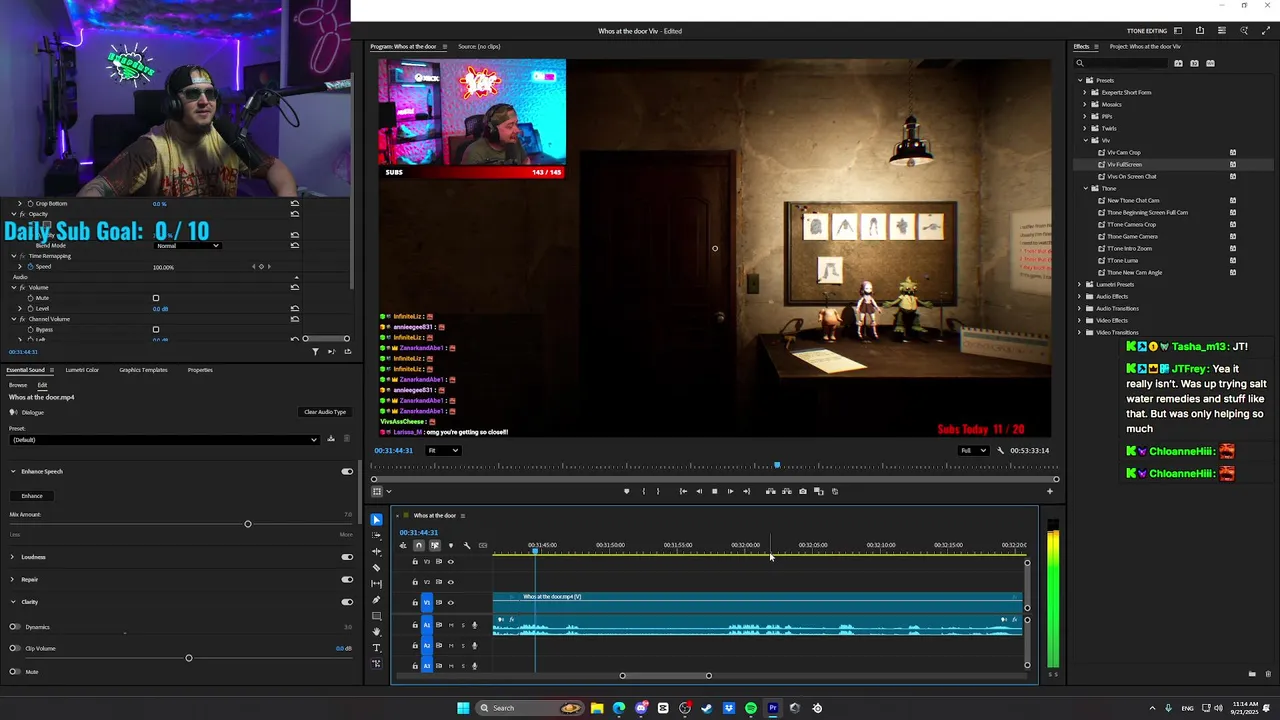
Task: Toggle the Clarity switch
Action: 347,602
